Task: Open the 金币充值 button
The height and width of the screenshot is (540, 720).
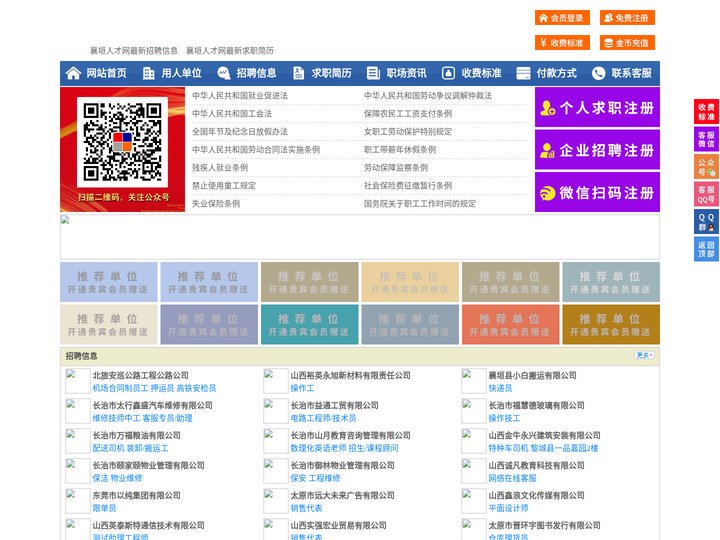Action: click(627, 43)
